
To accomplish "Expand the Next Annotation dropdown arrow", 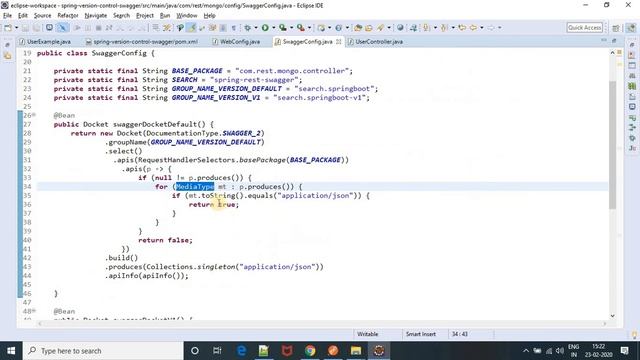I will (435, 28).
